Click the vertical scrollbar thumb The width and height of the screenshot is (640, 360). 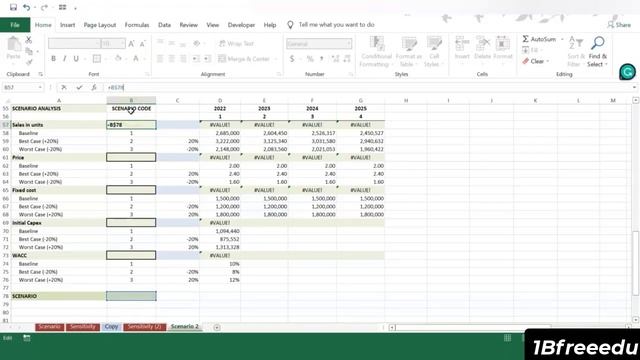point(636,263)
